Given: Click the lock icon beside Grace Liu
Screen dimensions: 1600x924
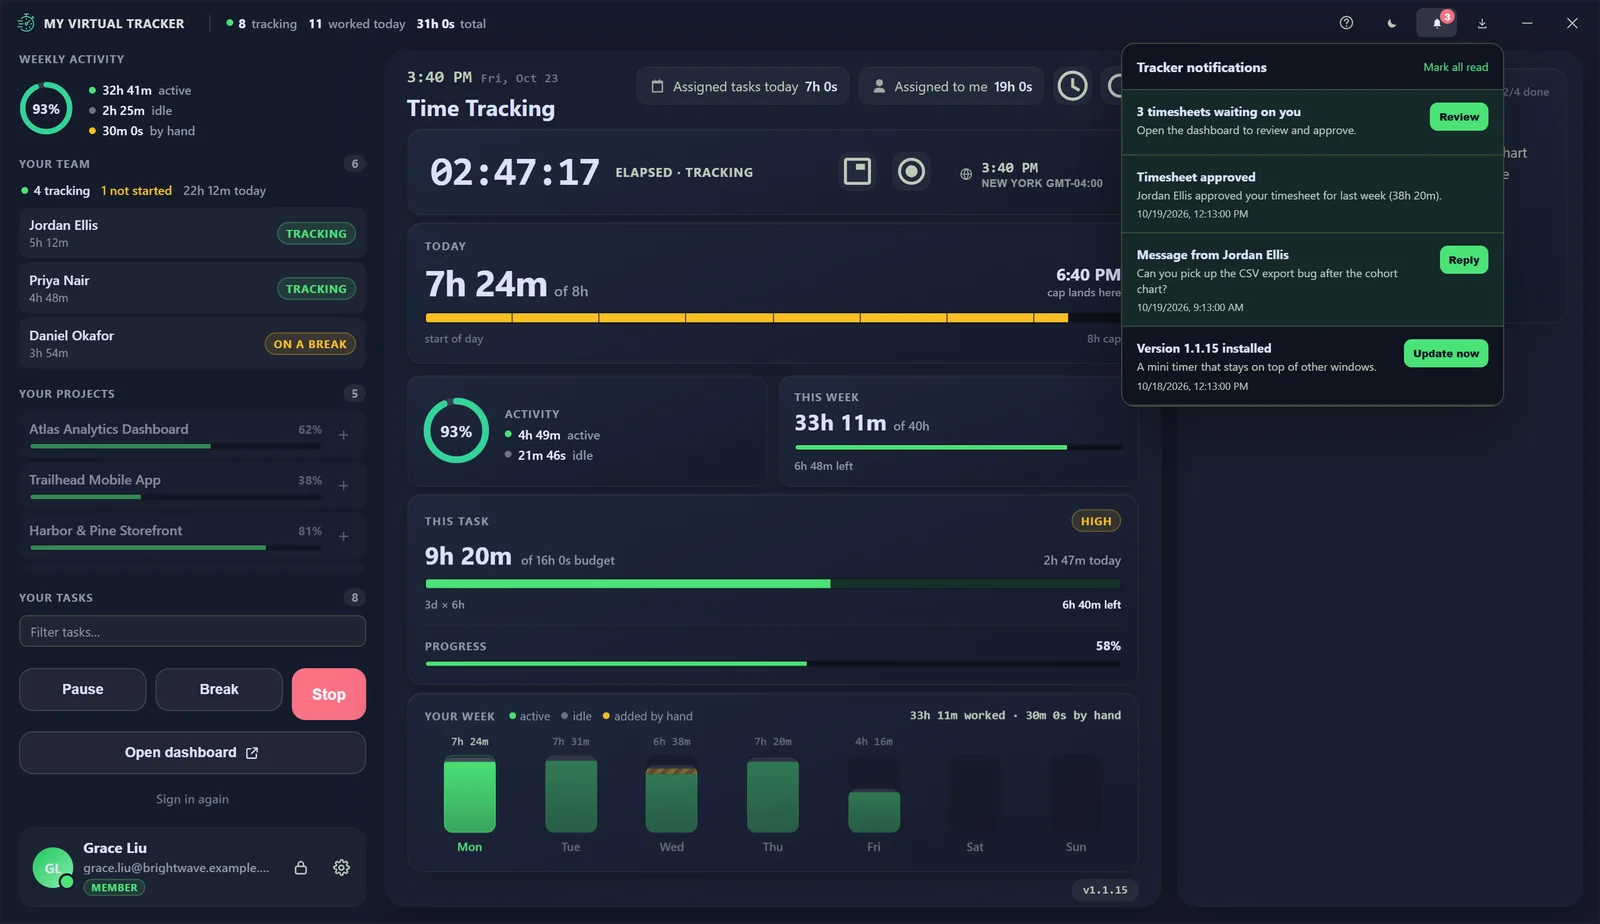Looking at the screenshot, I should coord(300,867).
